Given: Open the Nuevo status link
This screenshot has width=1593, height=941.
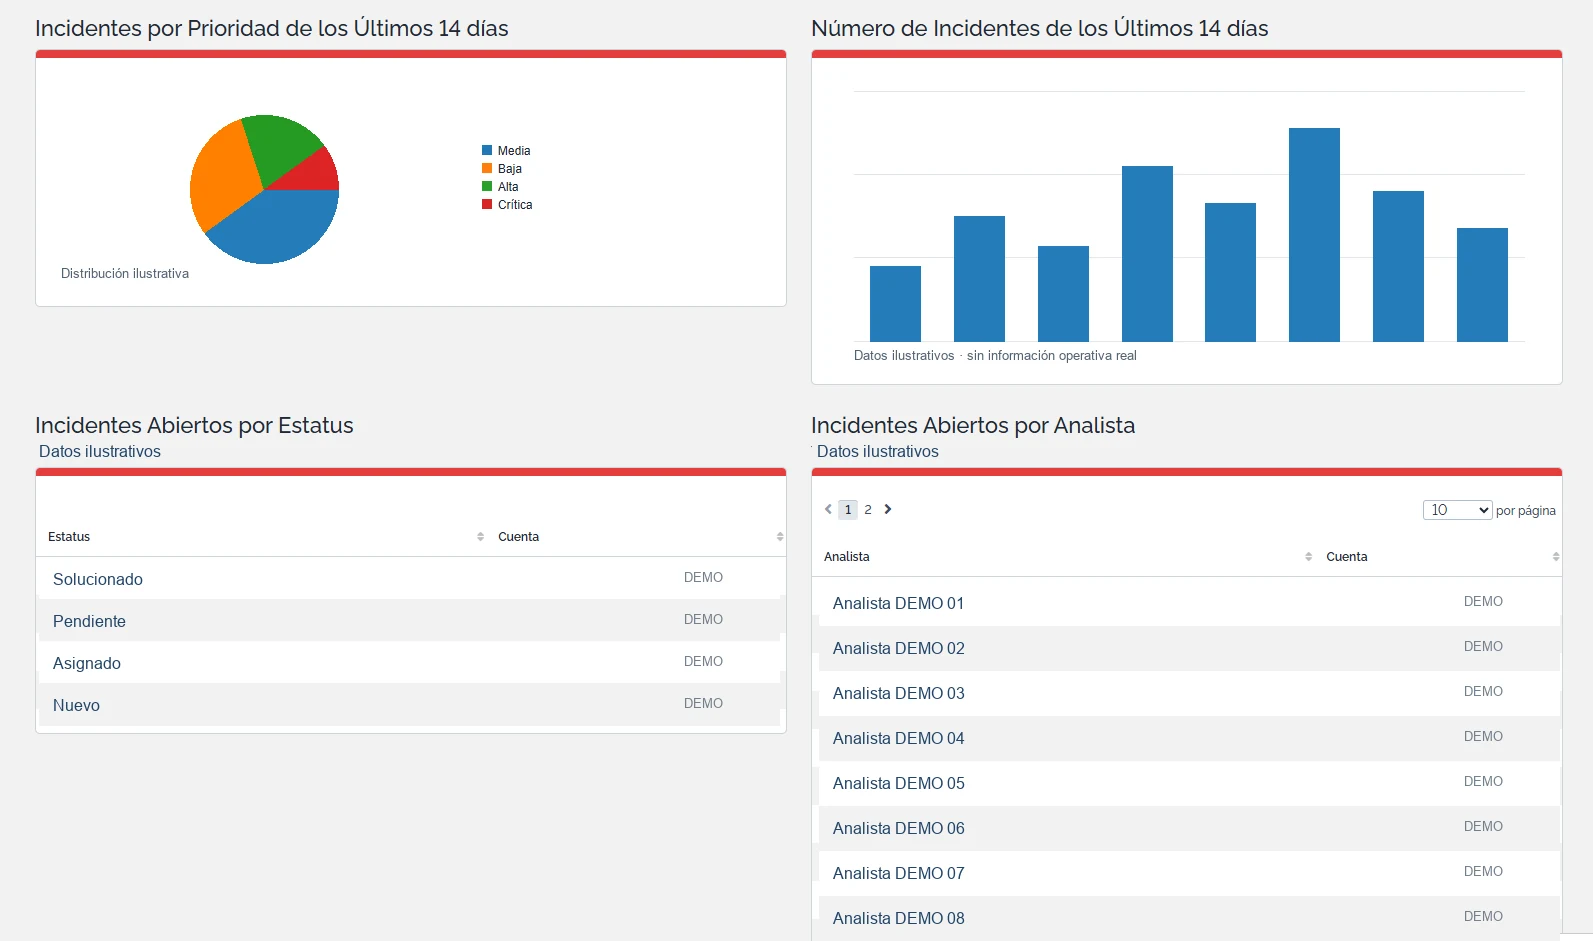Looking at the screenshot, I should [x=76, y=705].
